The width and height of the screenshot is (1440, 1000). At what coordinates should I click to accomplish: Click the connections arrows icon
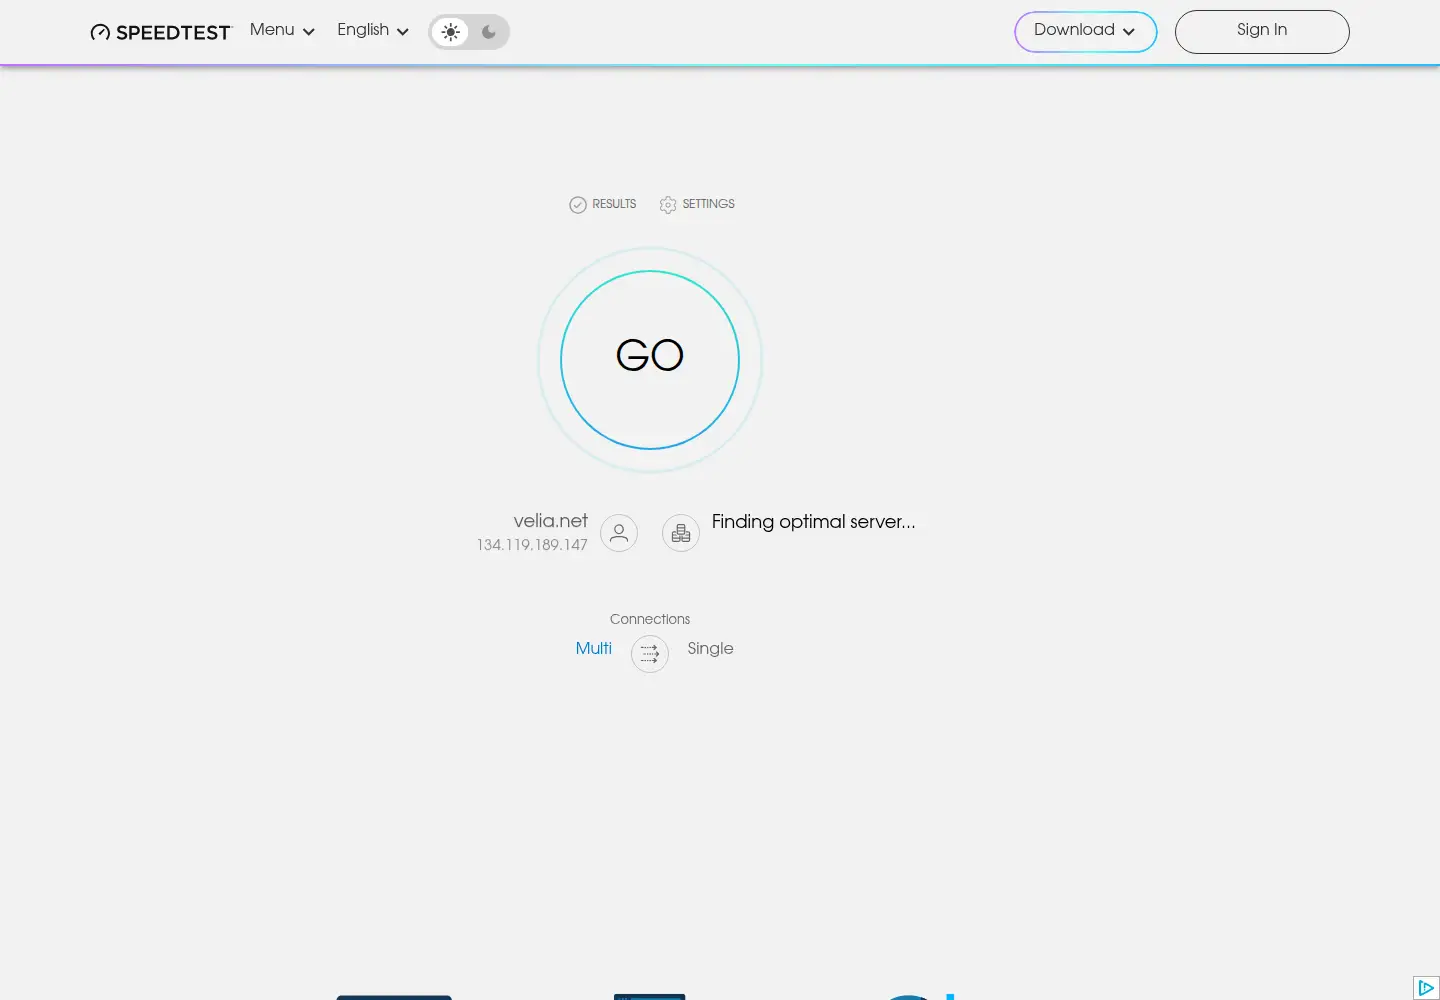(650, 654)
